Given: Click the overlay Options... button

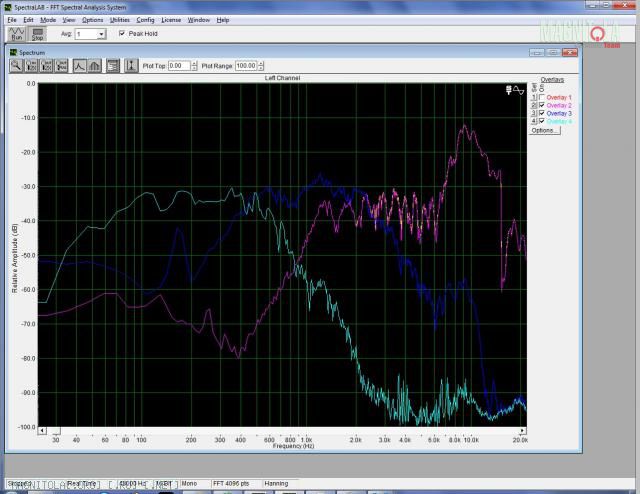Looking at the screenshot, I should click(x=544, y=130).
